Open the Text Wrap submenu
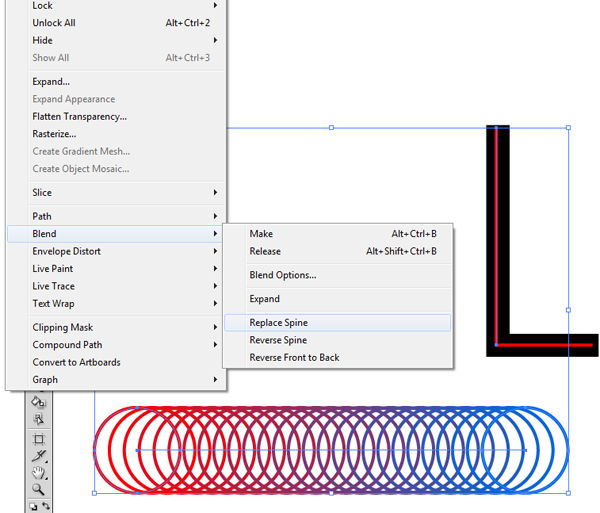 (x=117, y=304)
